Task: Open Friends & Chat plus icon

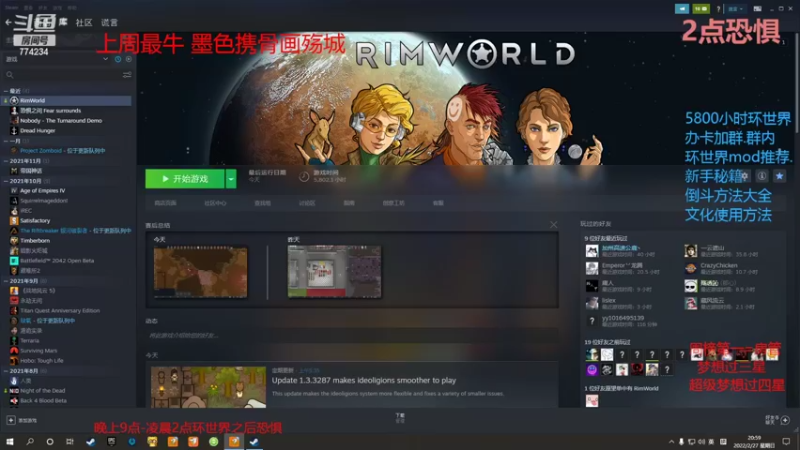Action: click(785, 420)
